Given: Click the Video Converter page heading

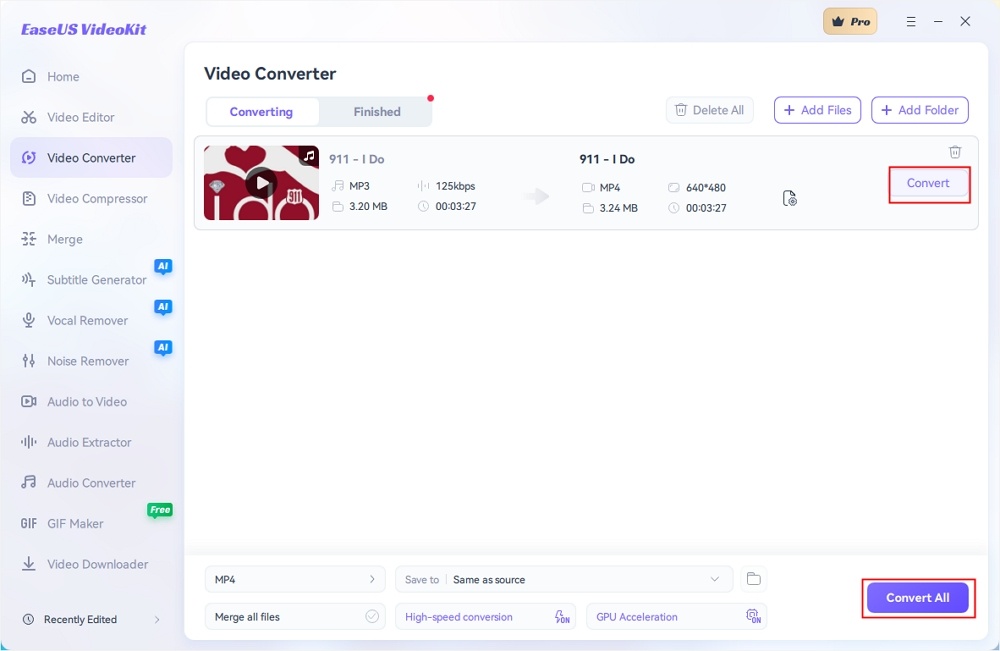Looking at the screenshot, I should click(270, 74).
